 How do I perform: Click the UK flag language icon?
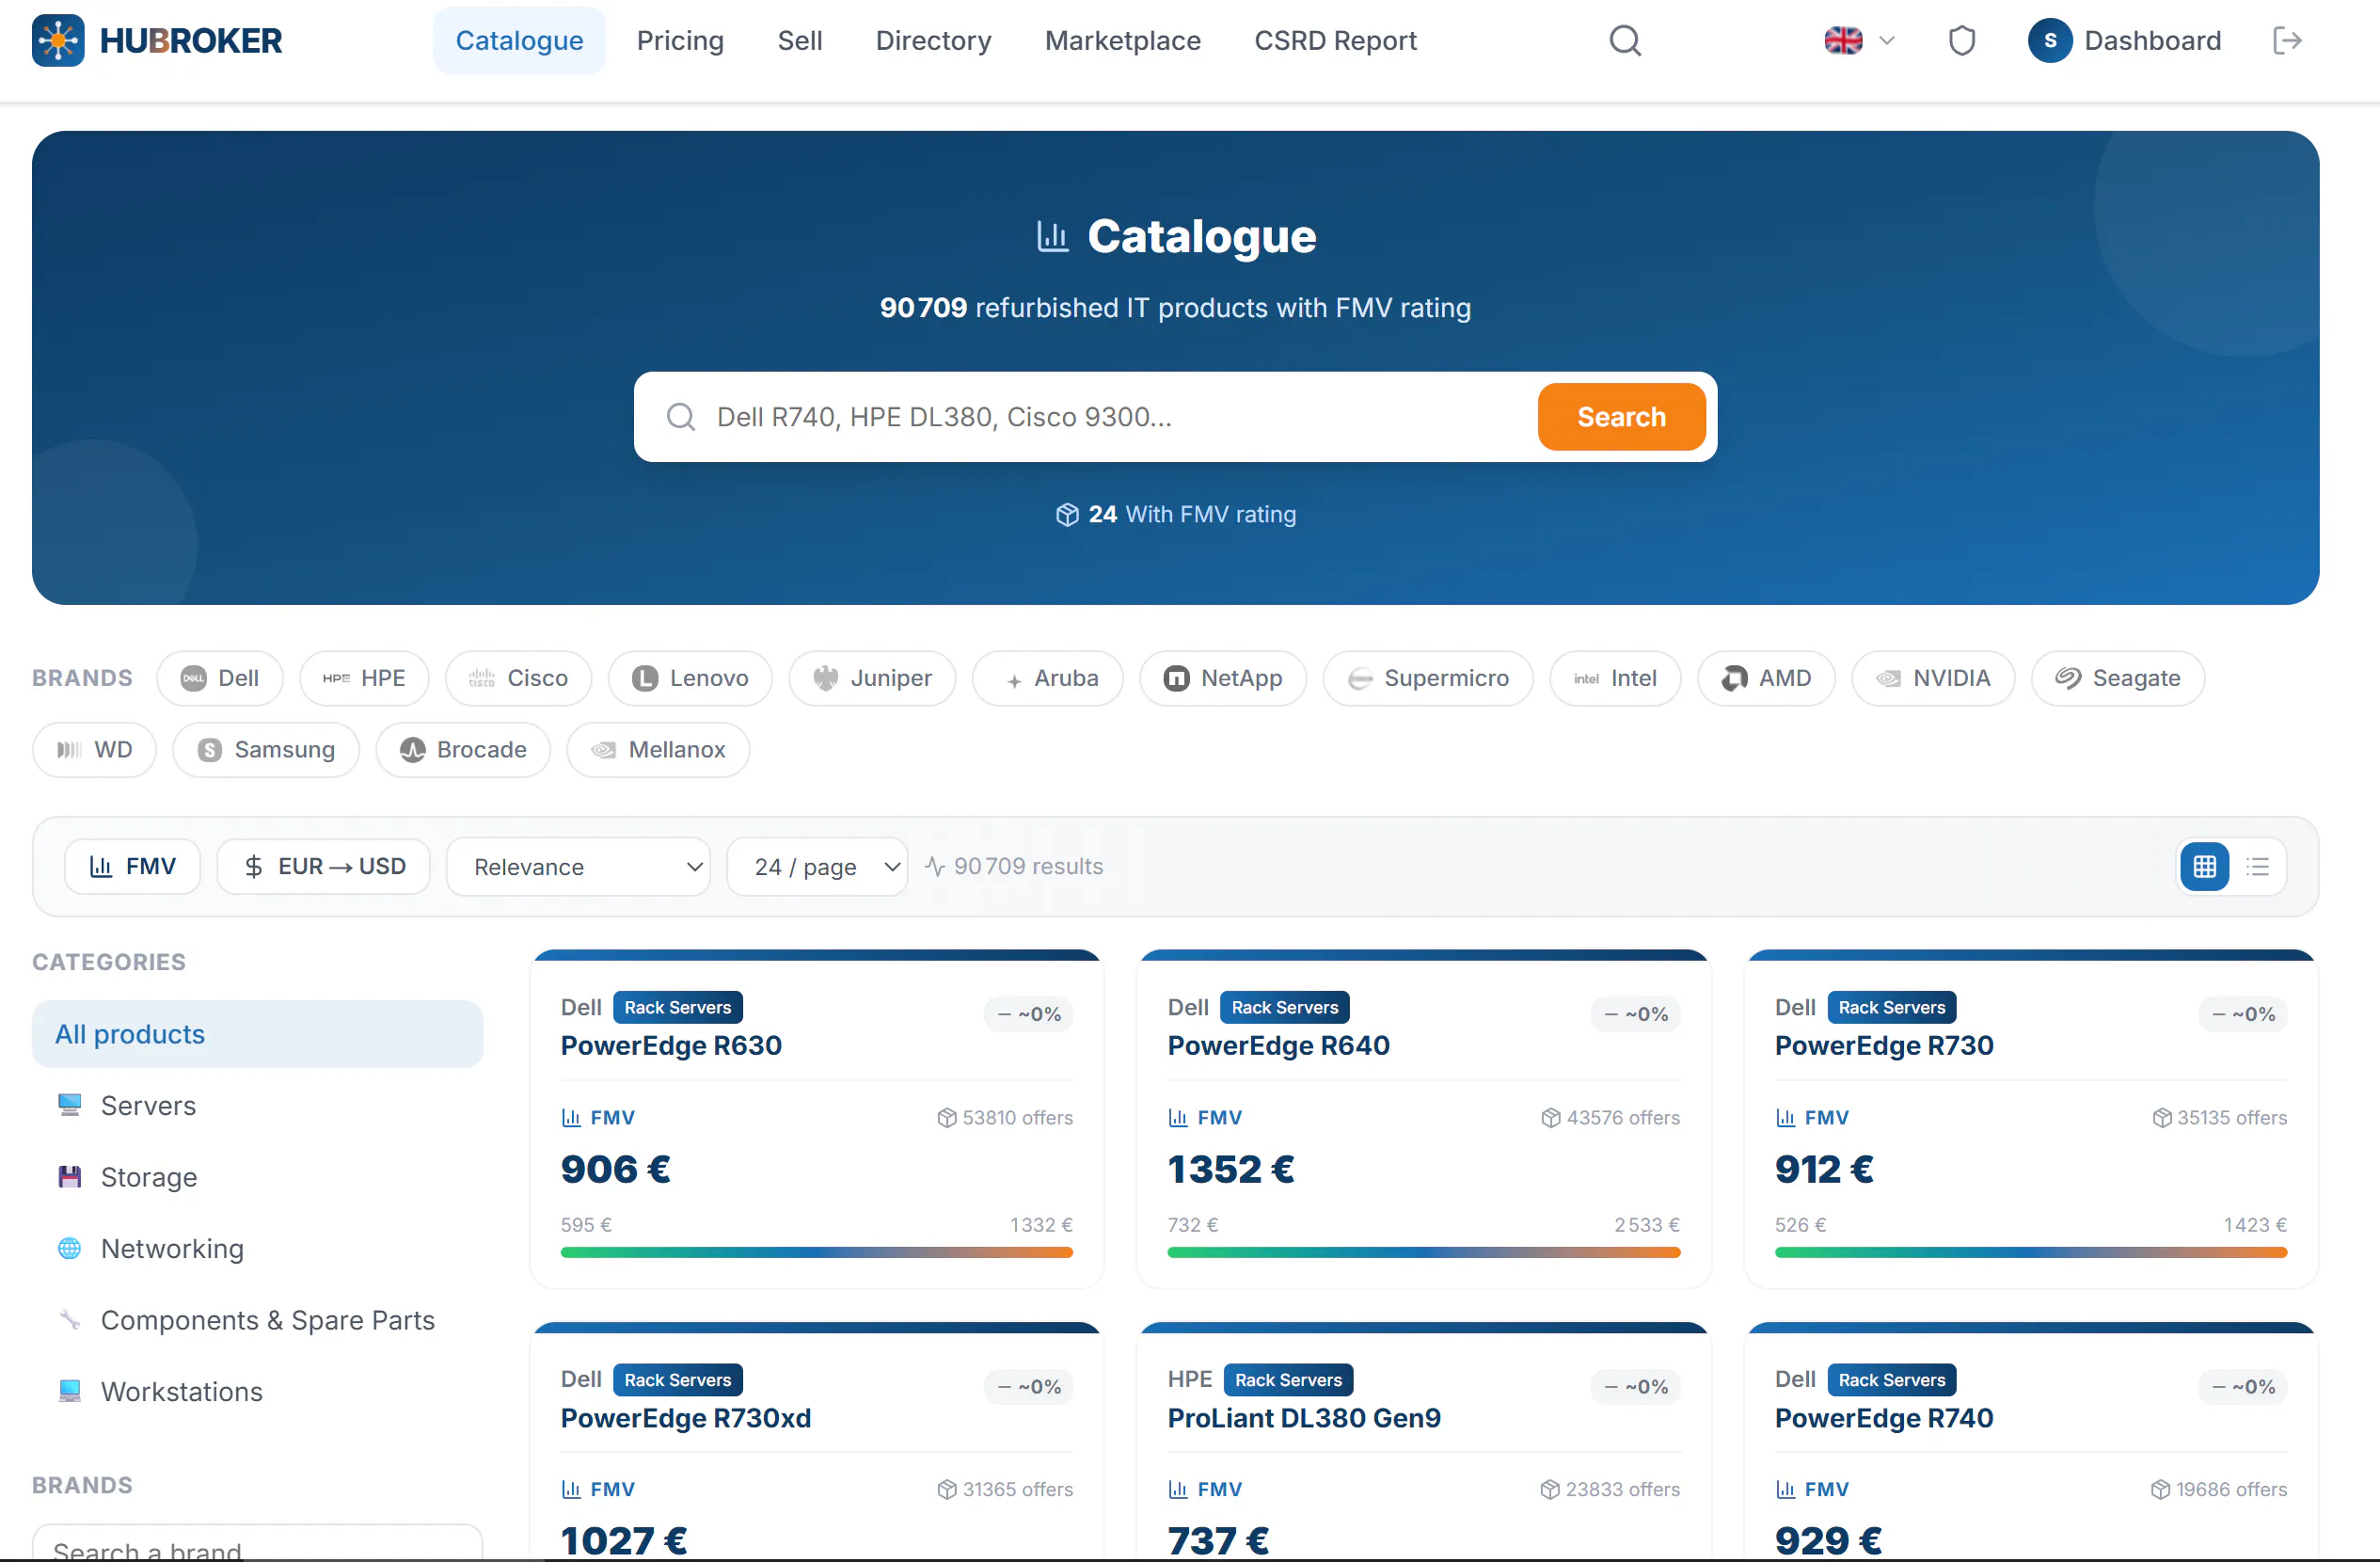coord(1843,41)
